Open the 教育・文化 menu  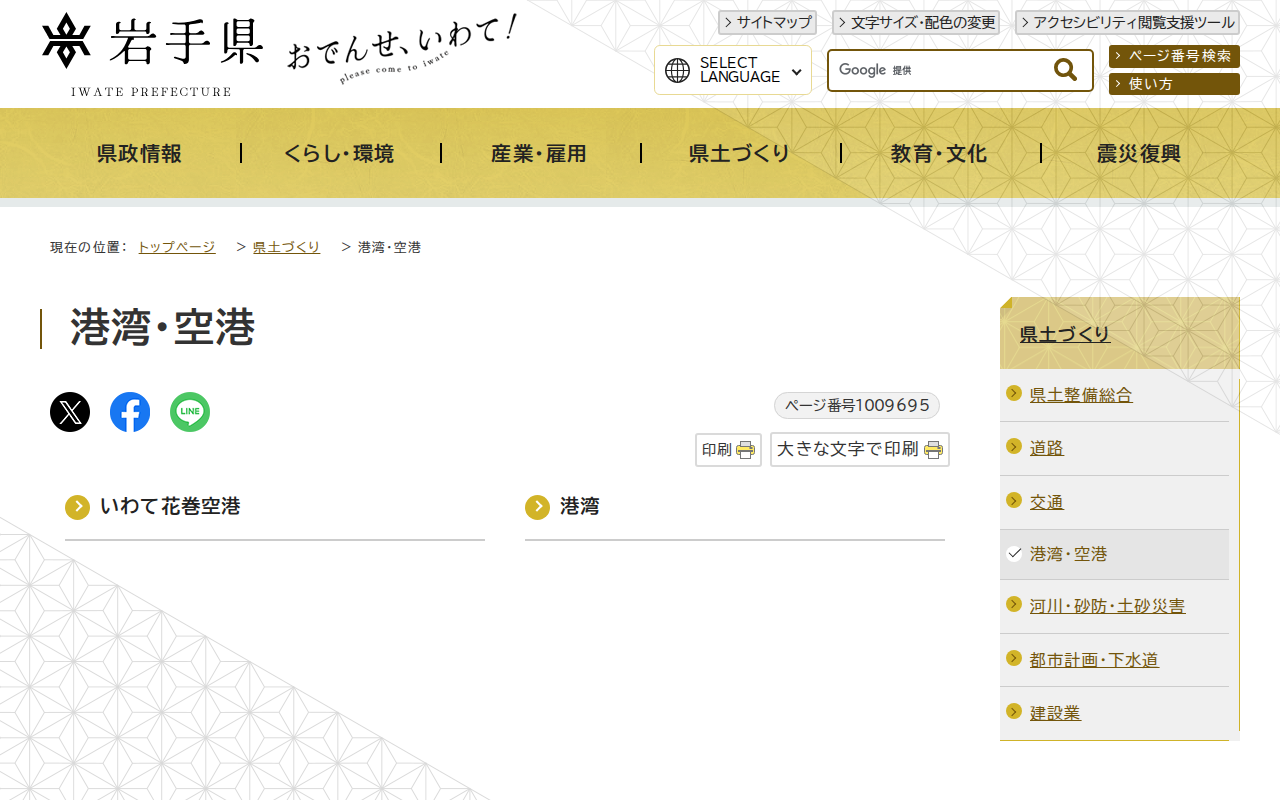click(x=940, y=153)
